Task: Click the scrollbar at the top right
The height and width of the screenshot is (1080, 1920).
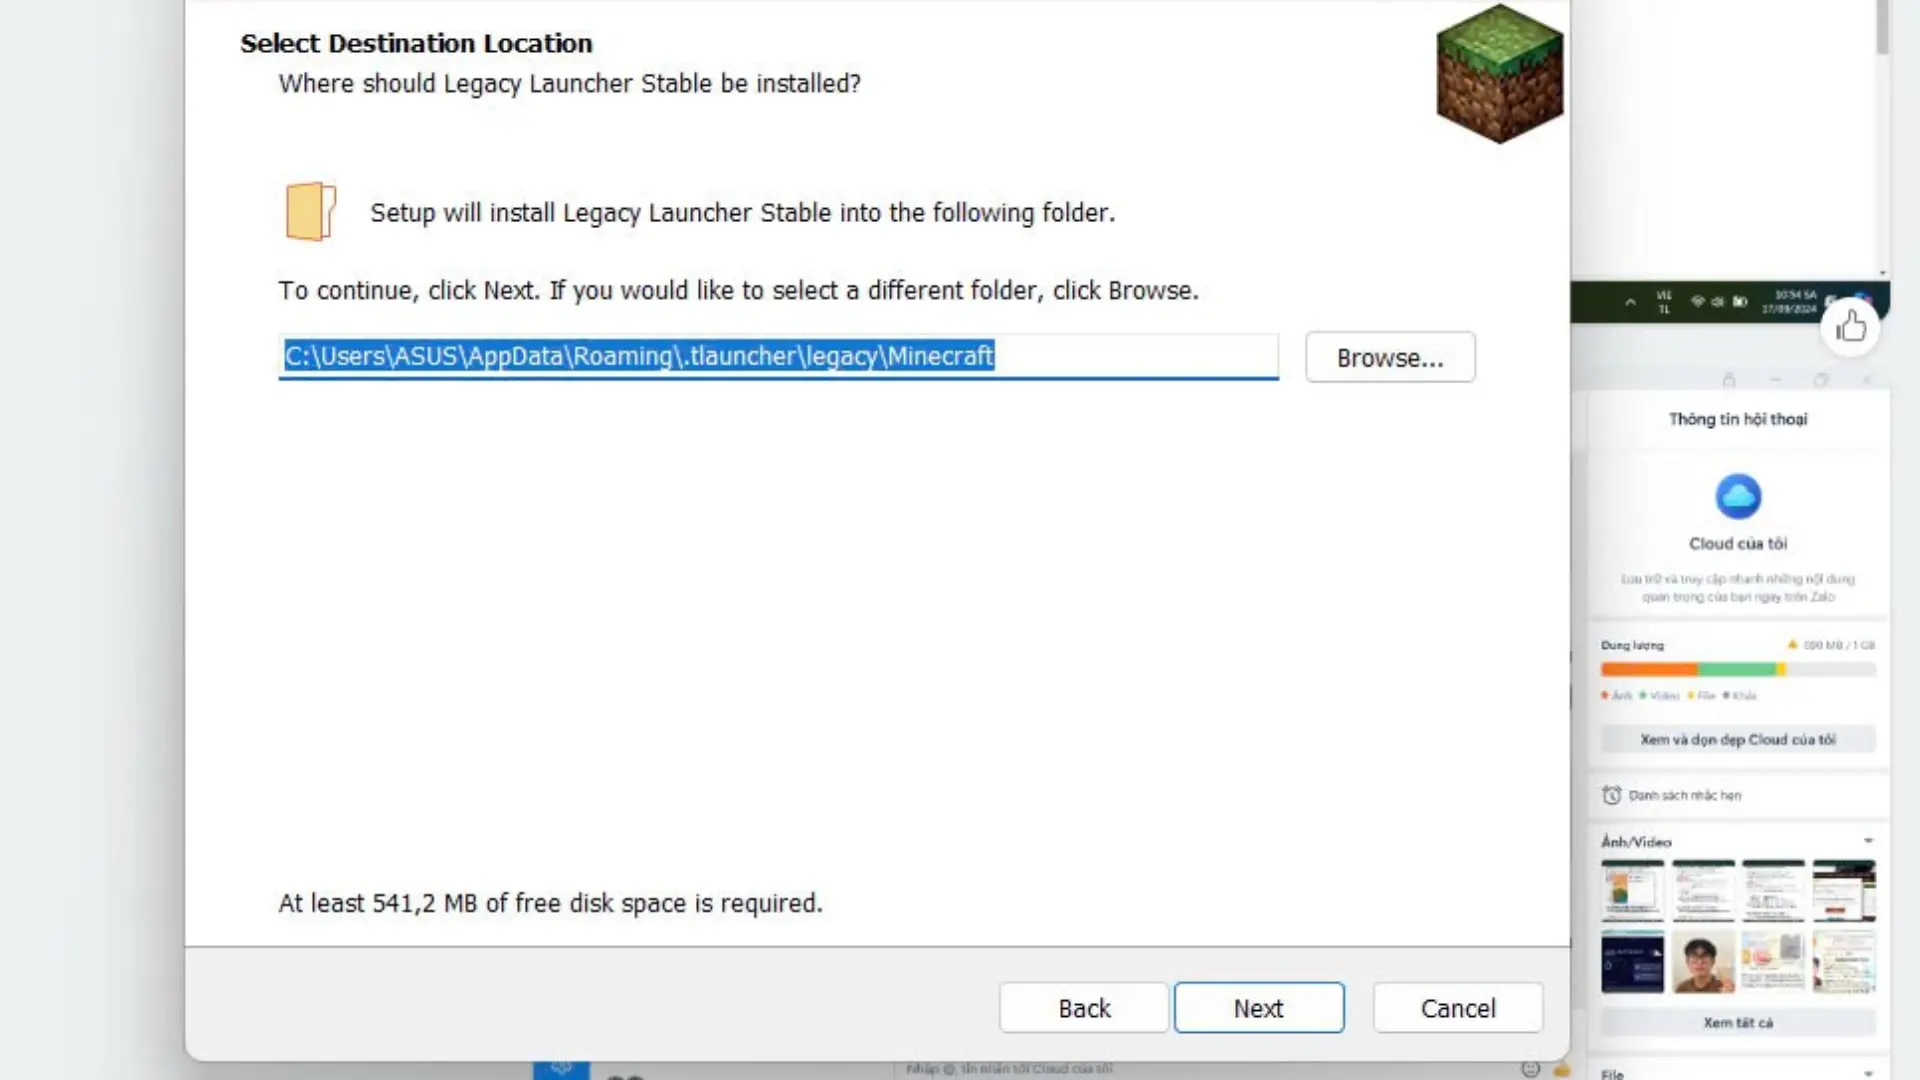Action: [1882, 27]
